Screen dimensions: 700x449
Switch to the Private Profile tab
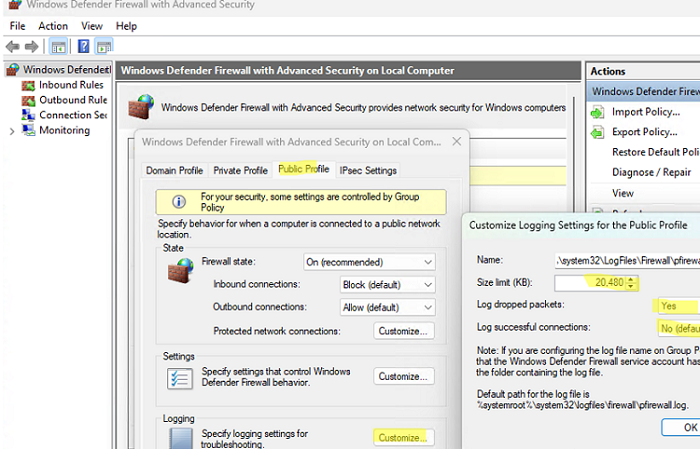click(241, 170)
